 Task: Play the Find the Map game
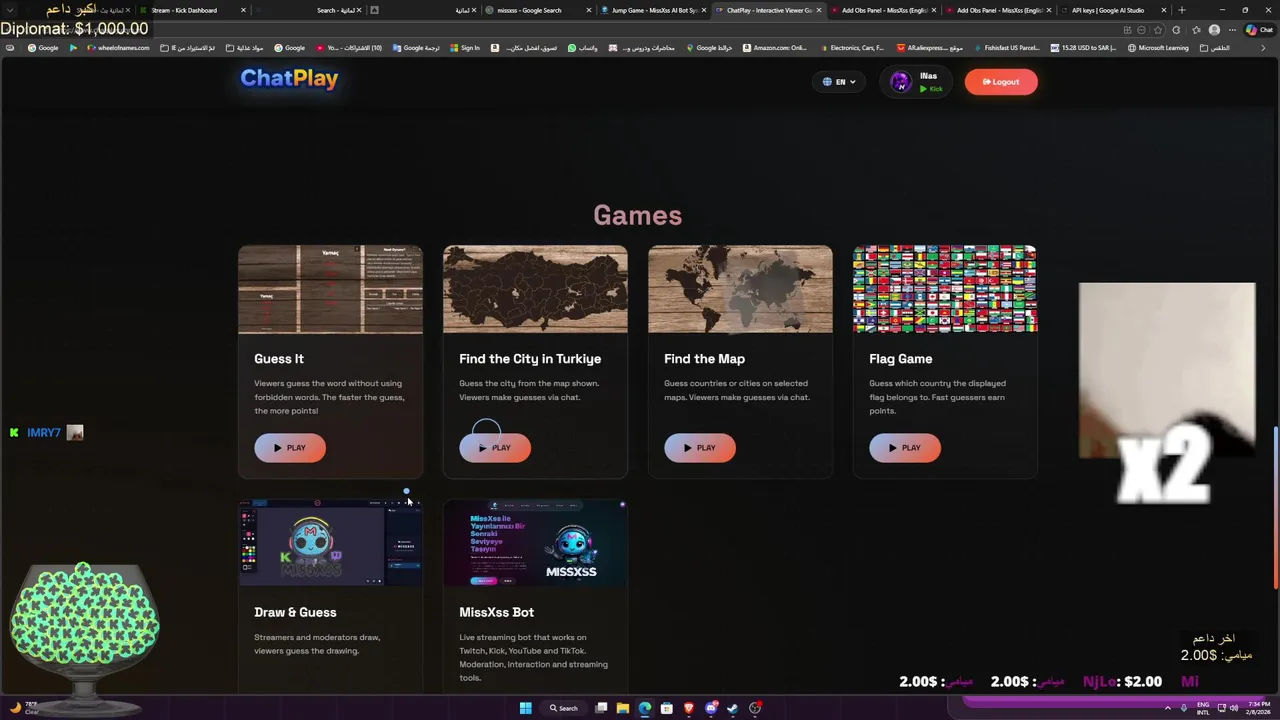[700, 448]
